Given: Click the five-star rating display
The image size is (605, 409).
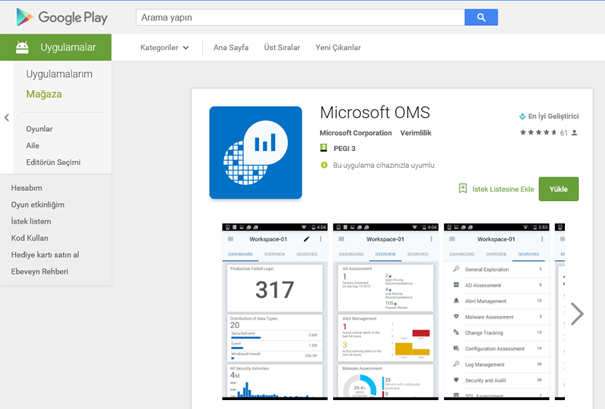Looking at the screenshot, I should pyautogui.click(x=538, y=132).
